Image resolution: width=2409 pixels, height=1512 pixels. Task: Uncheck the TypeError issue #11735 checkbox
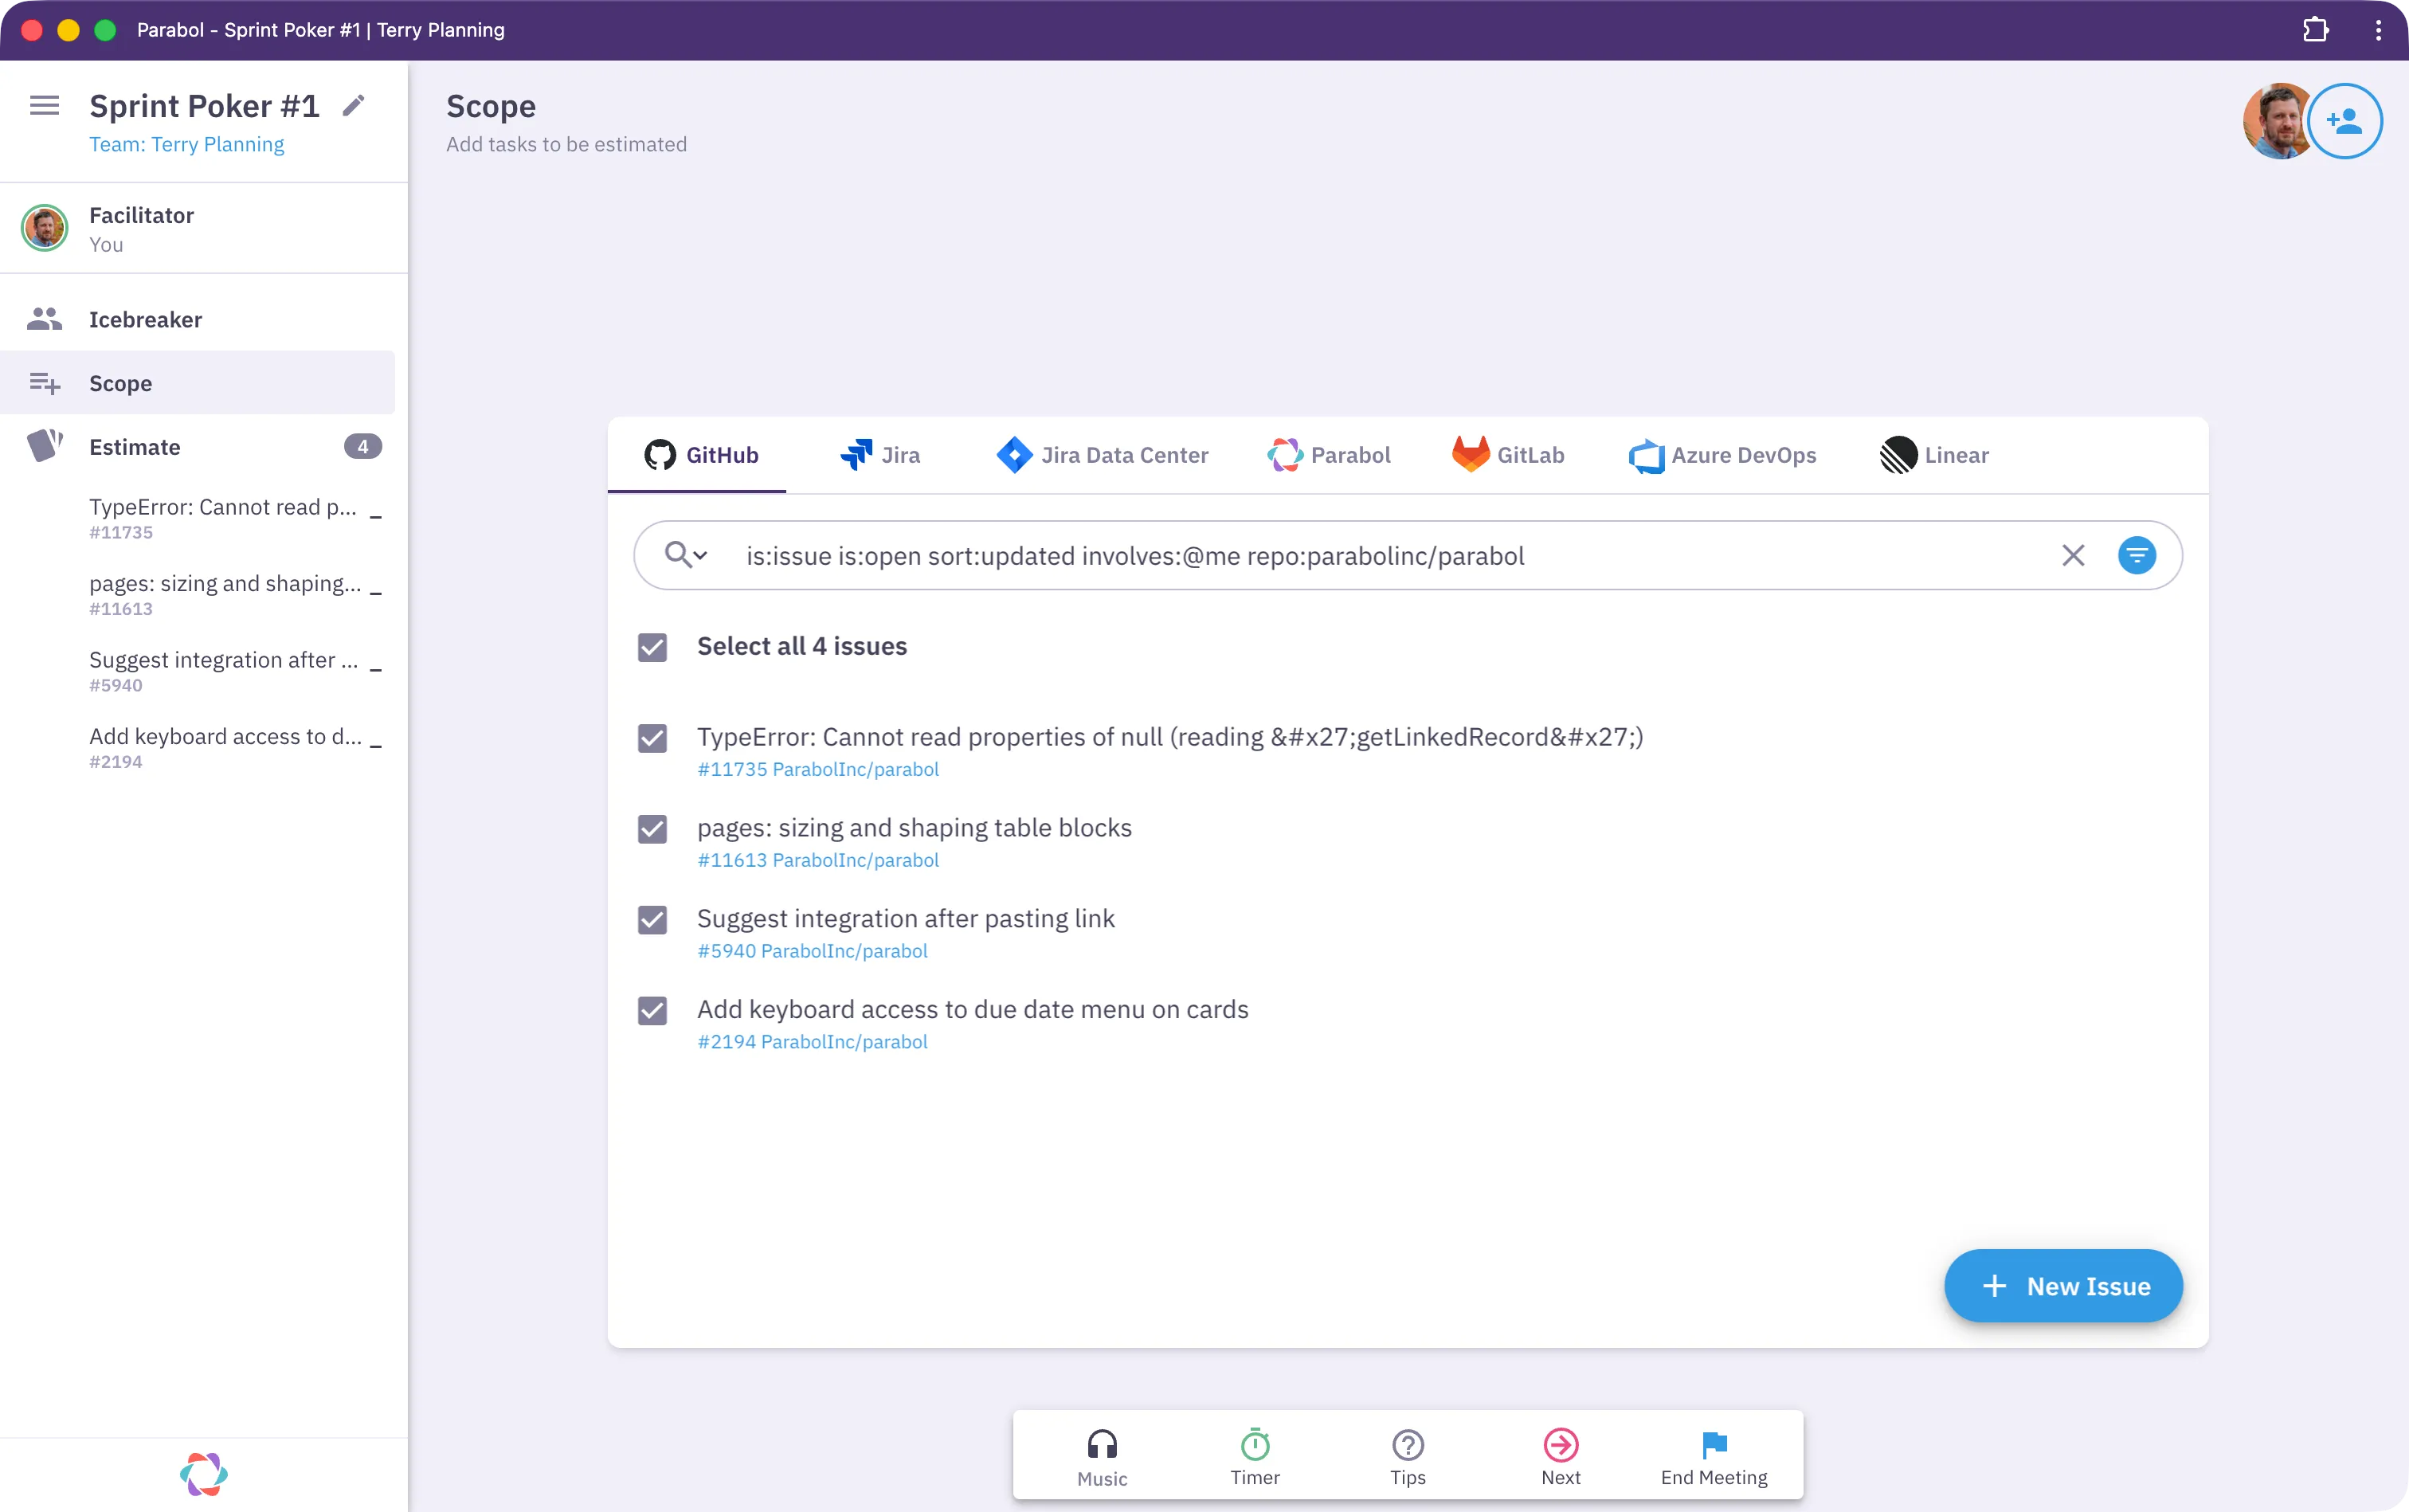tap(652, 738)
